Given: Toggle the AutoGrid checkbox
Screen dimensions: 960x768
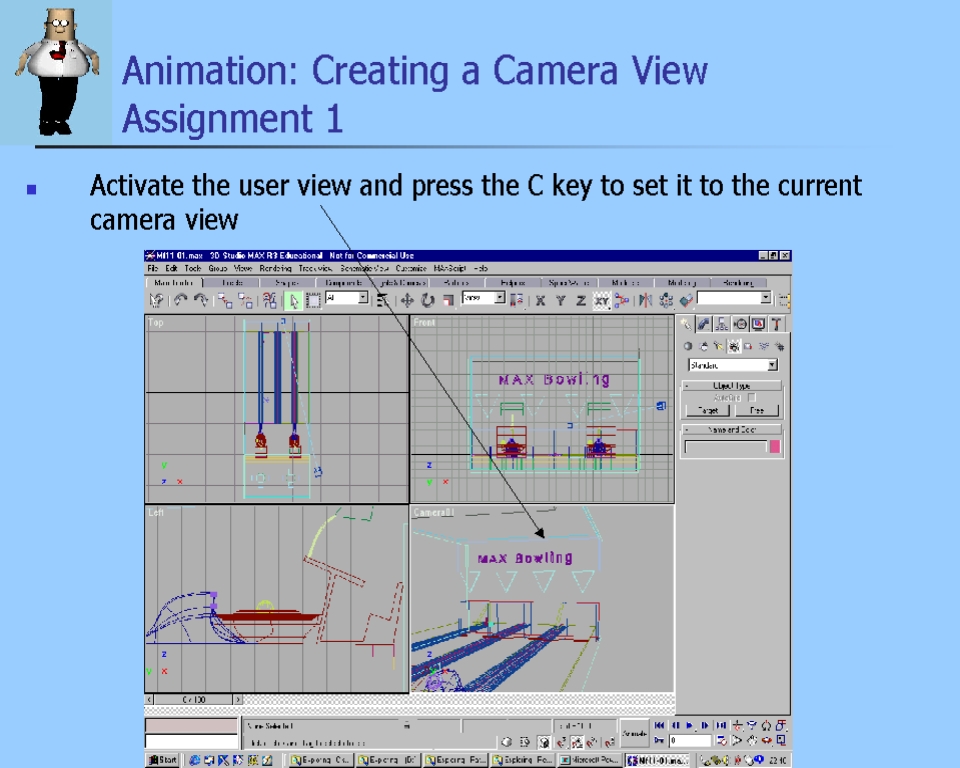Looking at the screenshot, I should (752, 397).
